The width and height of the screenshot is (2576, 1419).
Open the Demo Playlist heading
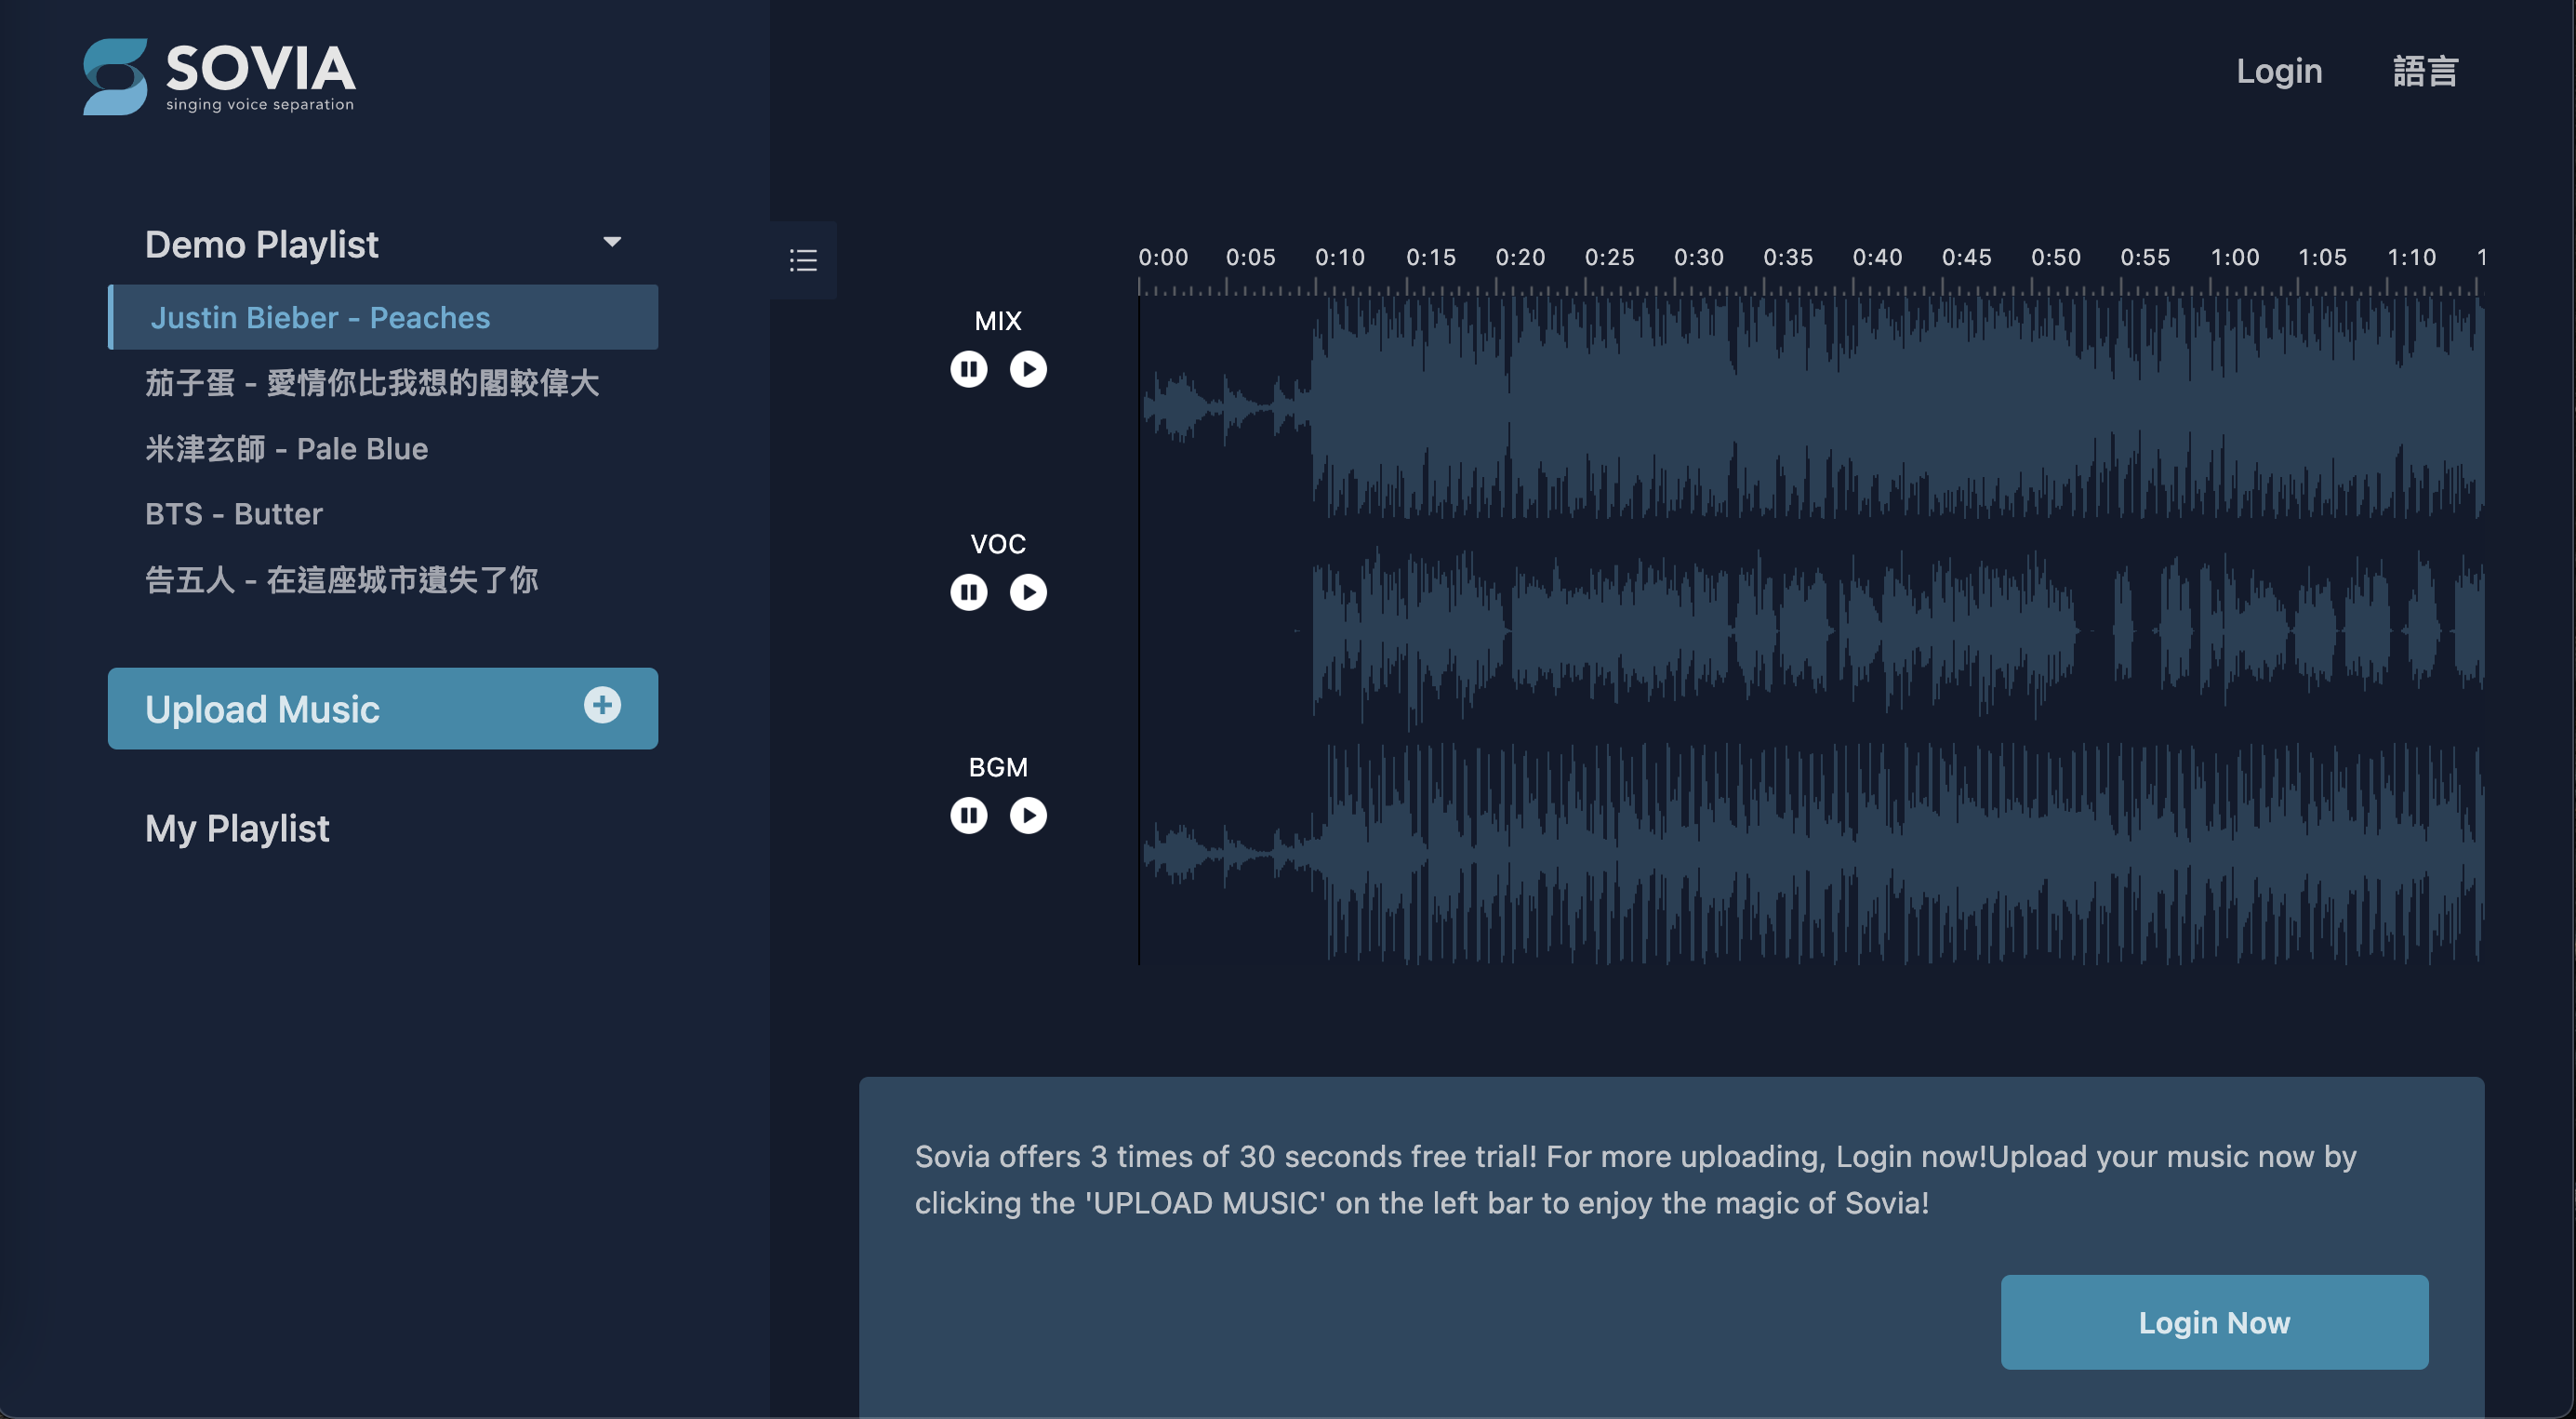pyautogui.click(x=262, y=244)
